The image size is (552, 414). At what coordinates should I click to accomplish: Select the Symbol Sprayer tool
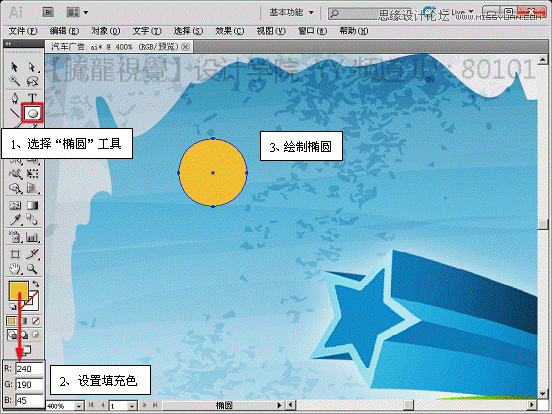pyautogui.click(x=15, y=237)
